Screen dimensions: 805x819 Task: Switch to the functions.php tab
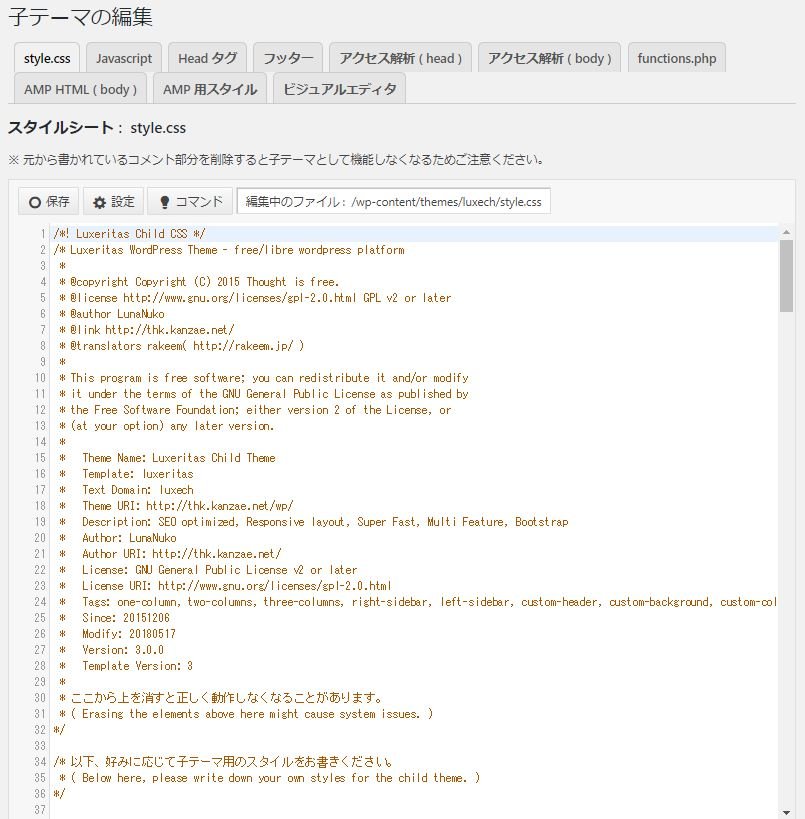pos(676,58)
